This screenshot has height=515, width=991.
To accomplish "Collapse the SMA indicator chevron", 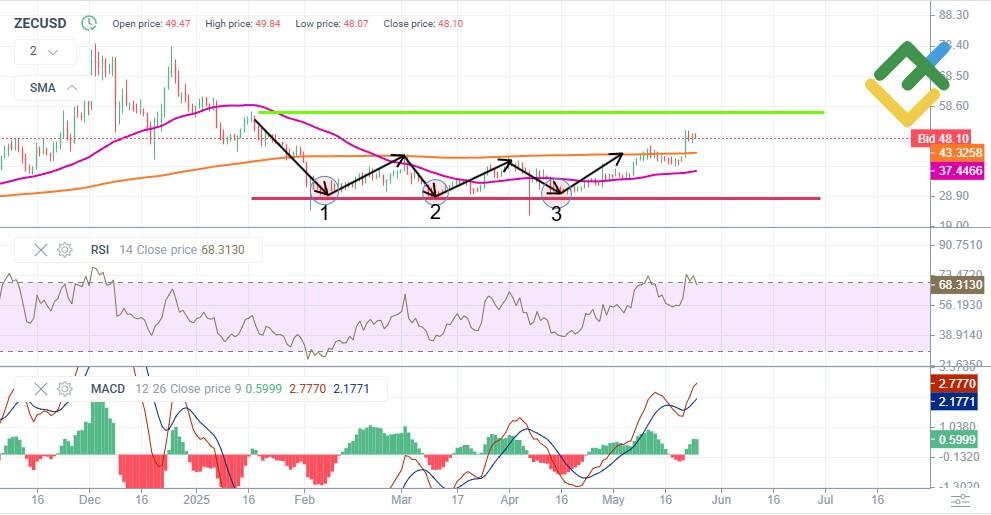I will coord(72,88).
